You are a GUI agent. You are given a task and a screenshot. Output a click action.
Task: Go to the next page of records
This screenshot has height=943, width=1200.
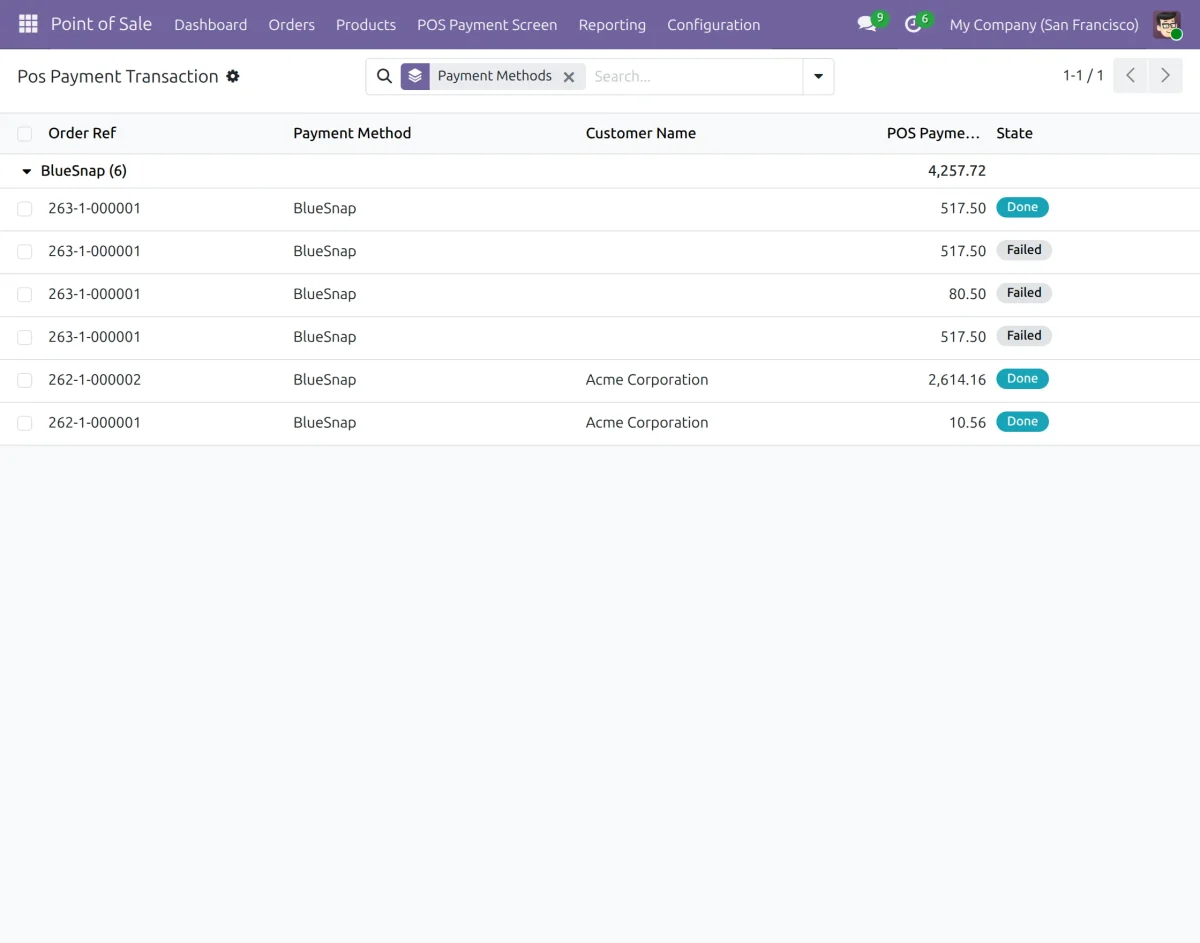[x=1165, y=76]
